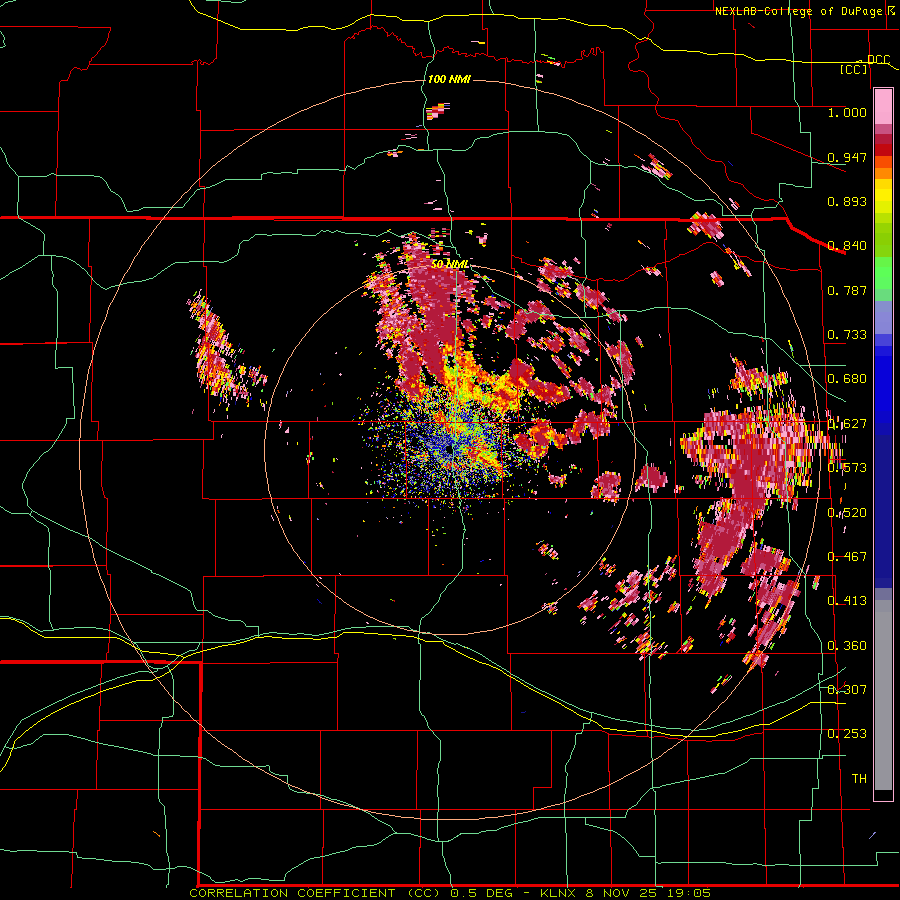The width and height of the screenshot is (900, 900).
Task: Click the "100 NMI" range ring label
Action: pyautogui.click(x=449, y=79)
